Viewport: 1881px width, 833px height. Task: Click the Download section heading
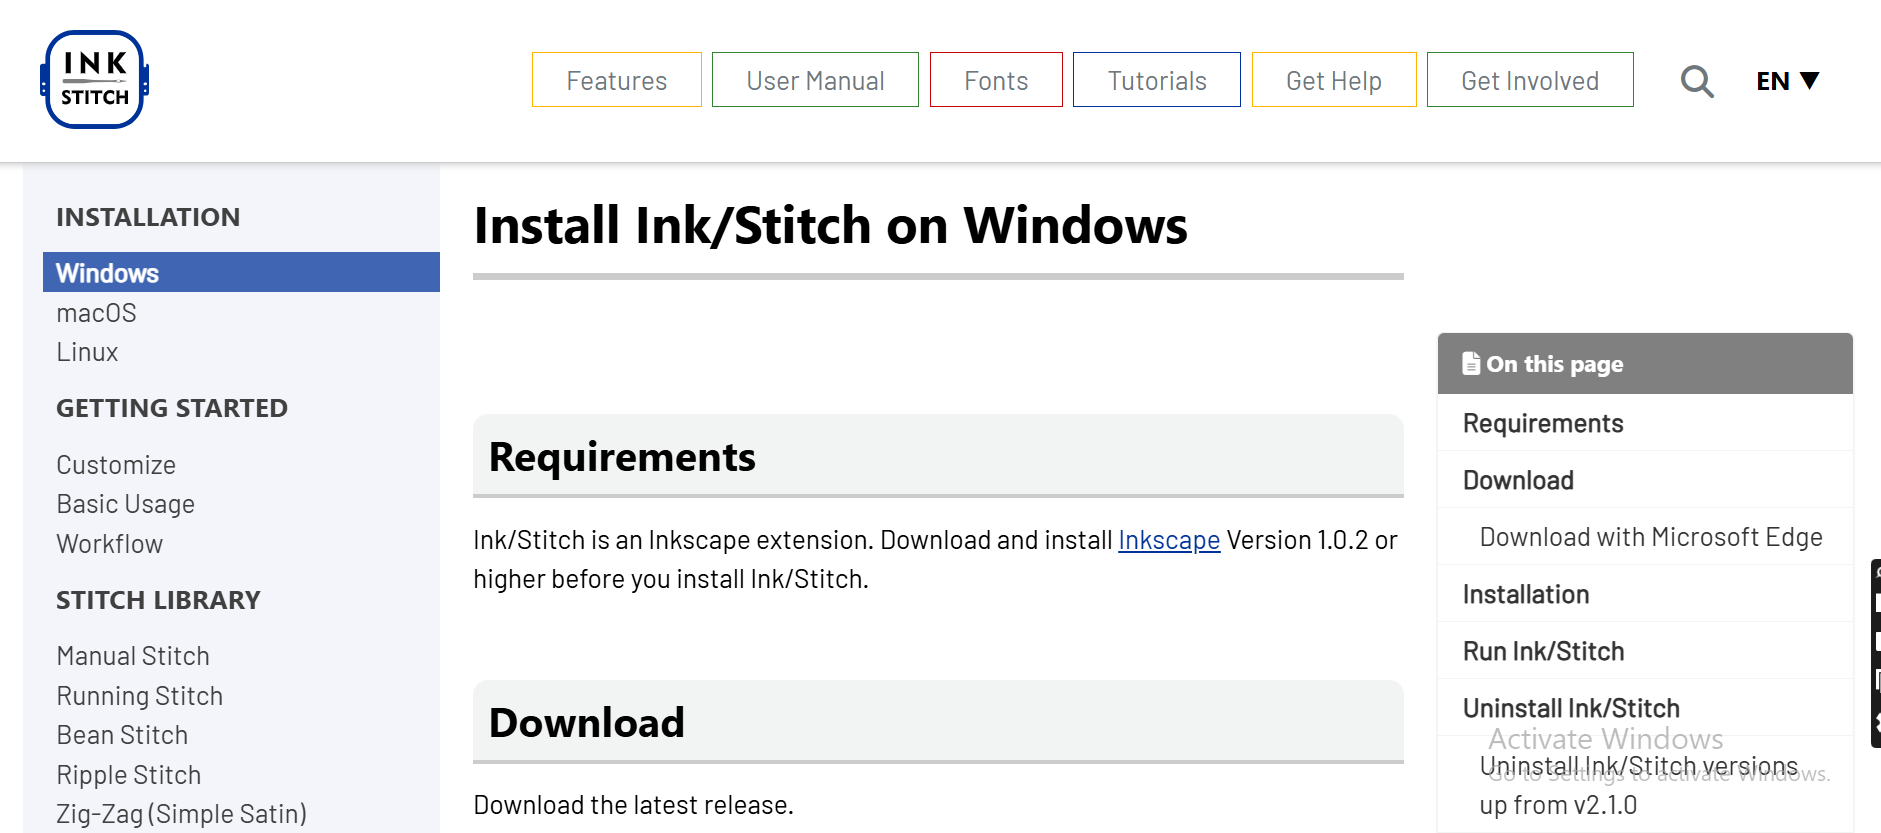(x=587, y=722)
